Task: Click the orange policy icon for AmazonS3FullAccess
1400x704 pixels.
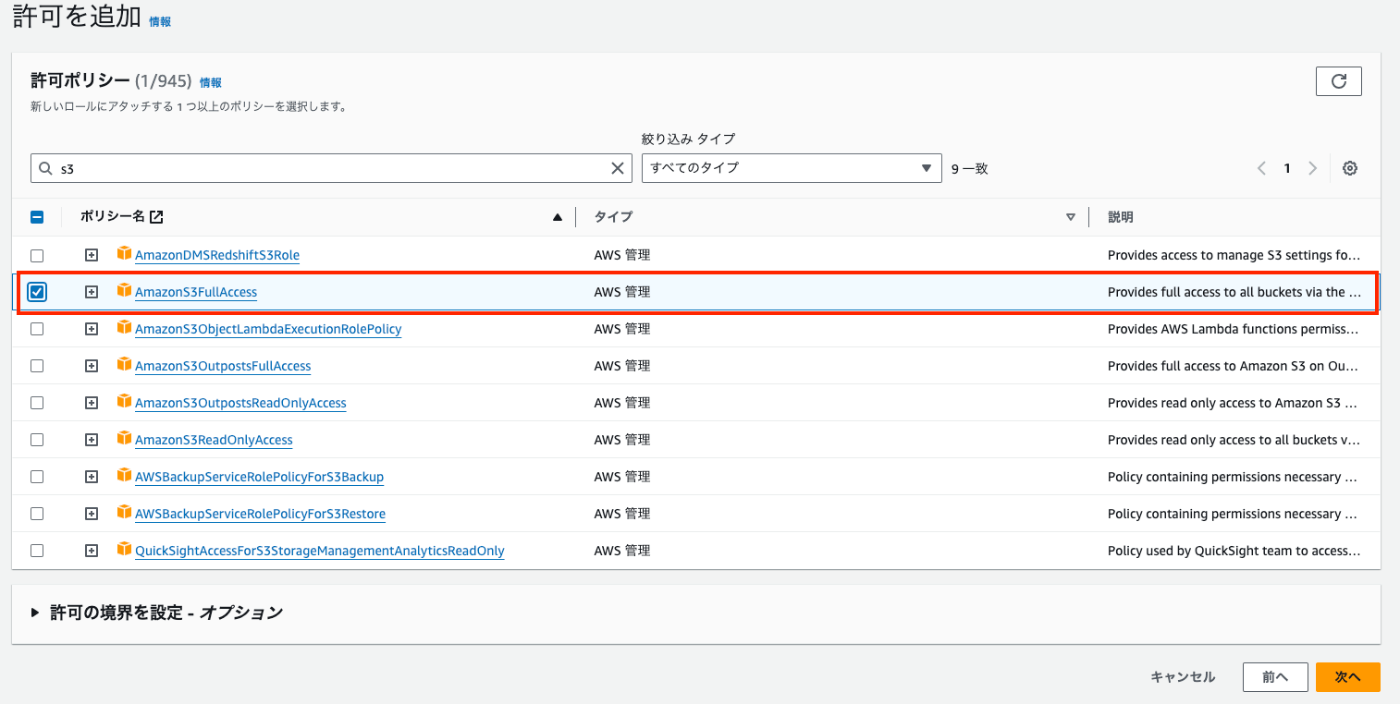Action: tap(124, 290)
